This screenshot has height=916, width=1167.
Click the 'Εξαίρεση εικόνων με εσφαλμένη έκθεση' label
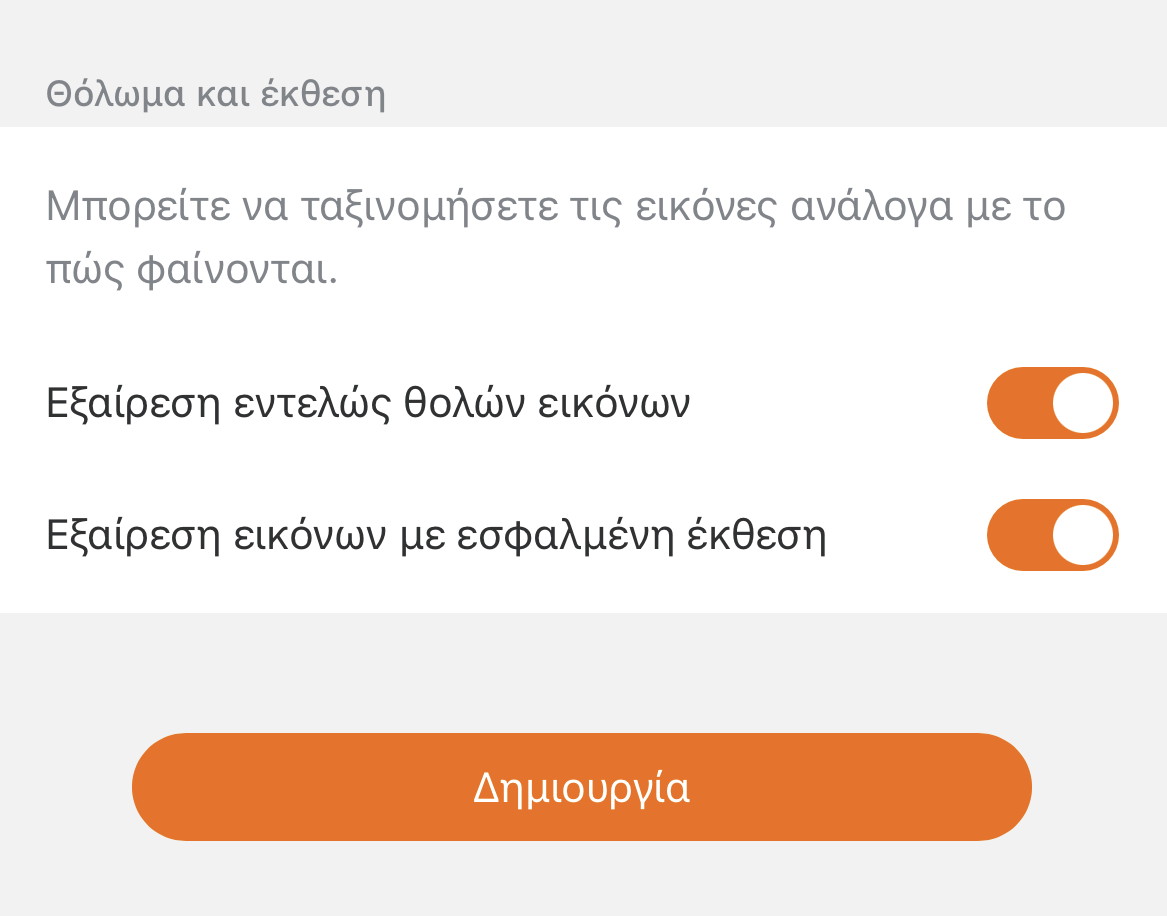436,536
